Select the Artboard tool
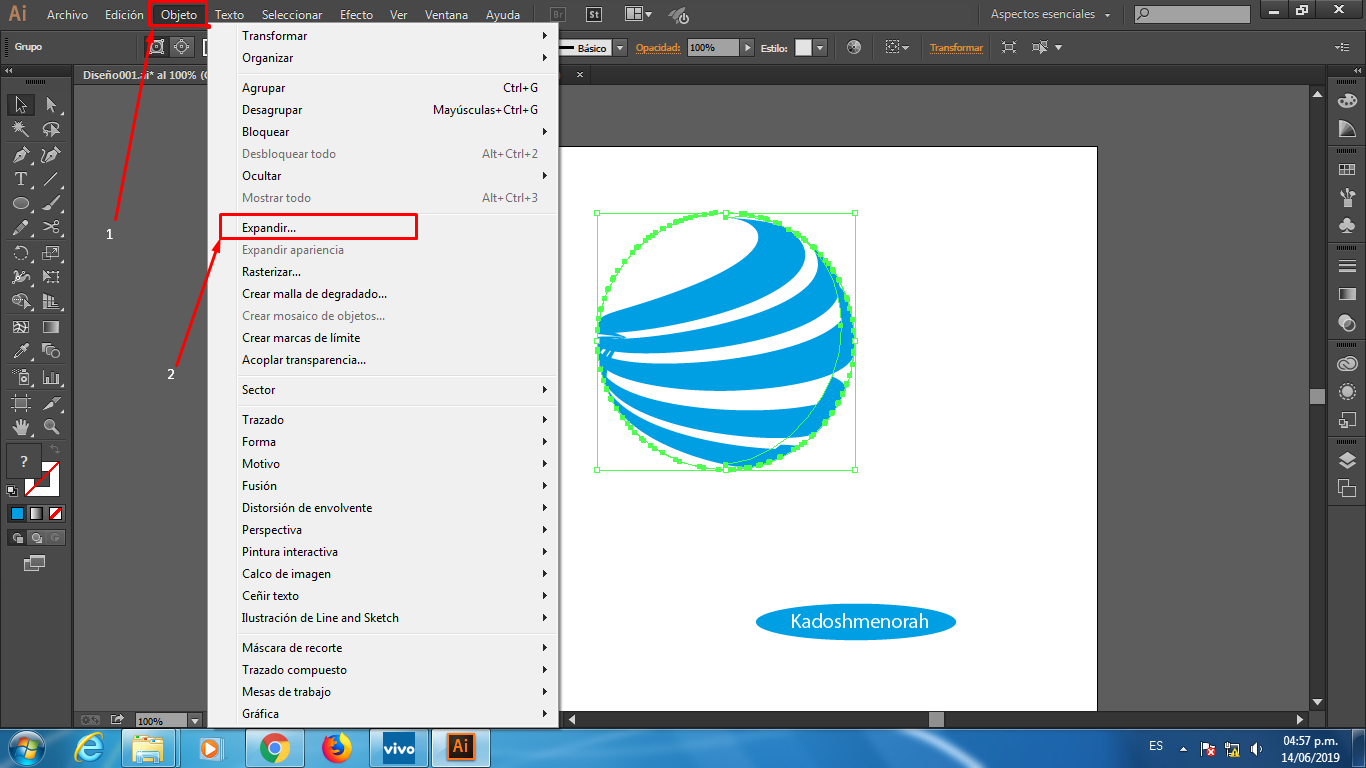This screenshot has width=1366, height=768. pos(21,403)
